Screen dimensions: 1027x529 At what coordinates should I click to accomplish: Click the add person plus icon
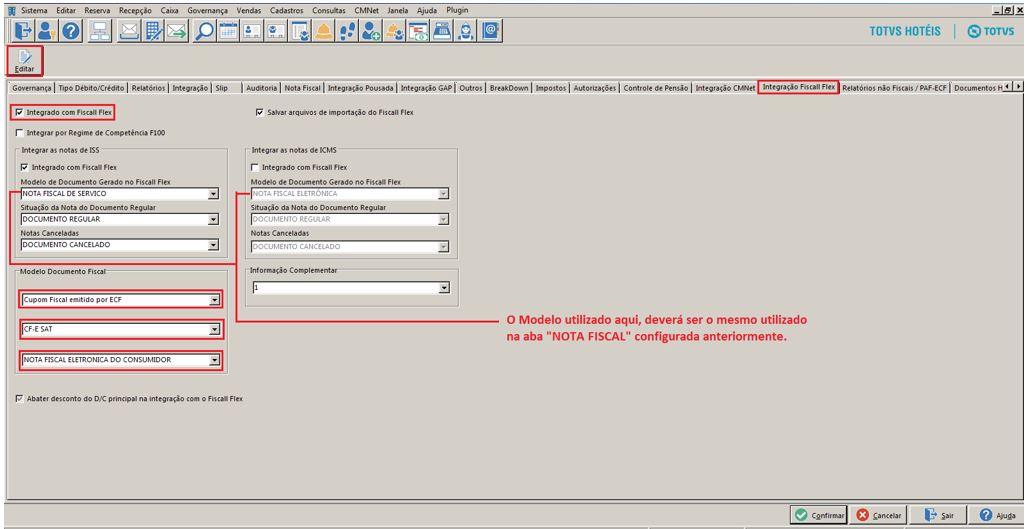tap(371, 31)
